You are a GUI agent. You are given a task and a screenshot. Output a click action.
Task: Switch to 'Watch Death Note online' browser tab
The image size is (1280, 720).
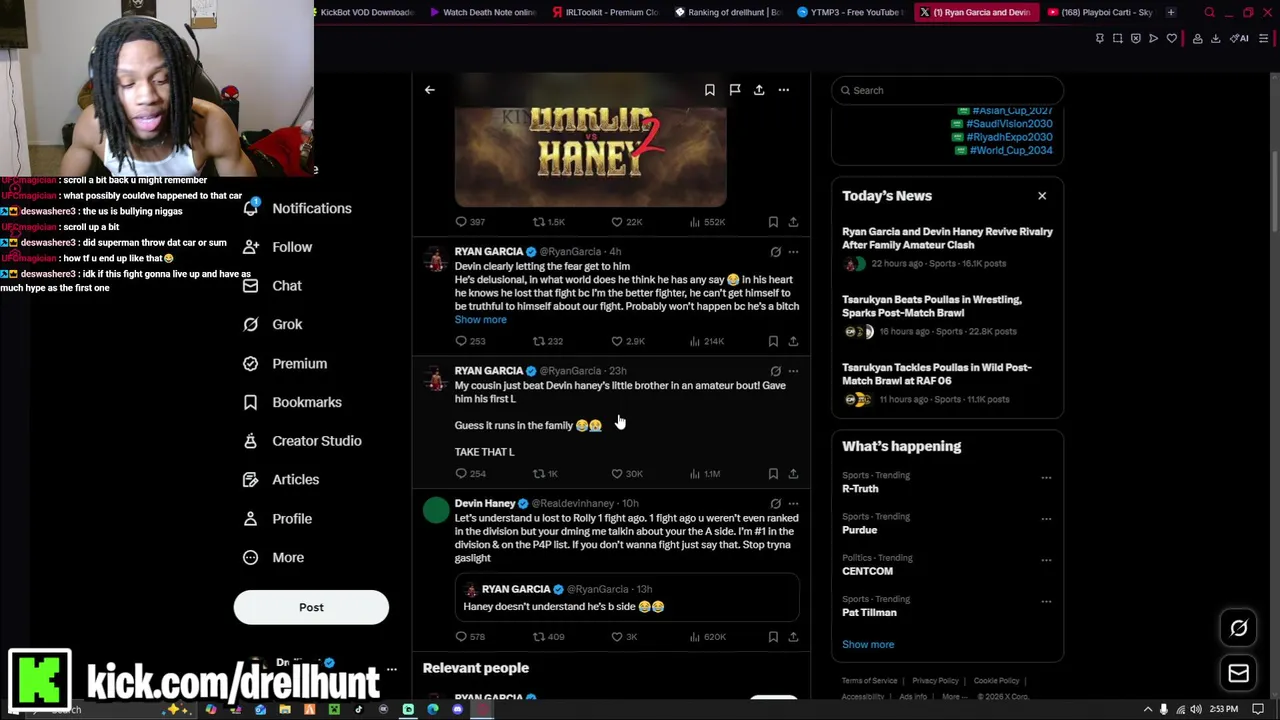[482, 12]
